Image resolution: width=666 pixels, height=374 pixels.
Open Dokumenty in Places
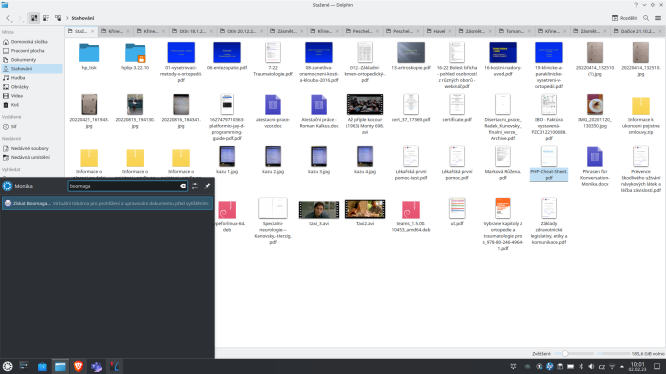tap(23, 60)
